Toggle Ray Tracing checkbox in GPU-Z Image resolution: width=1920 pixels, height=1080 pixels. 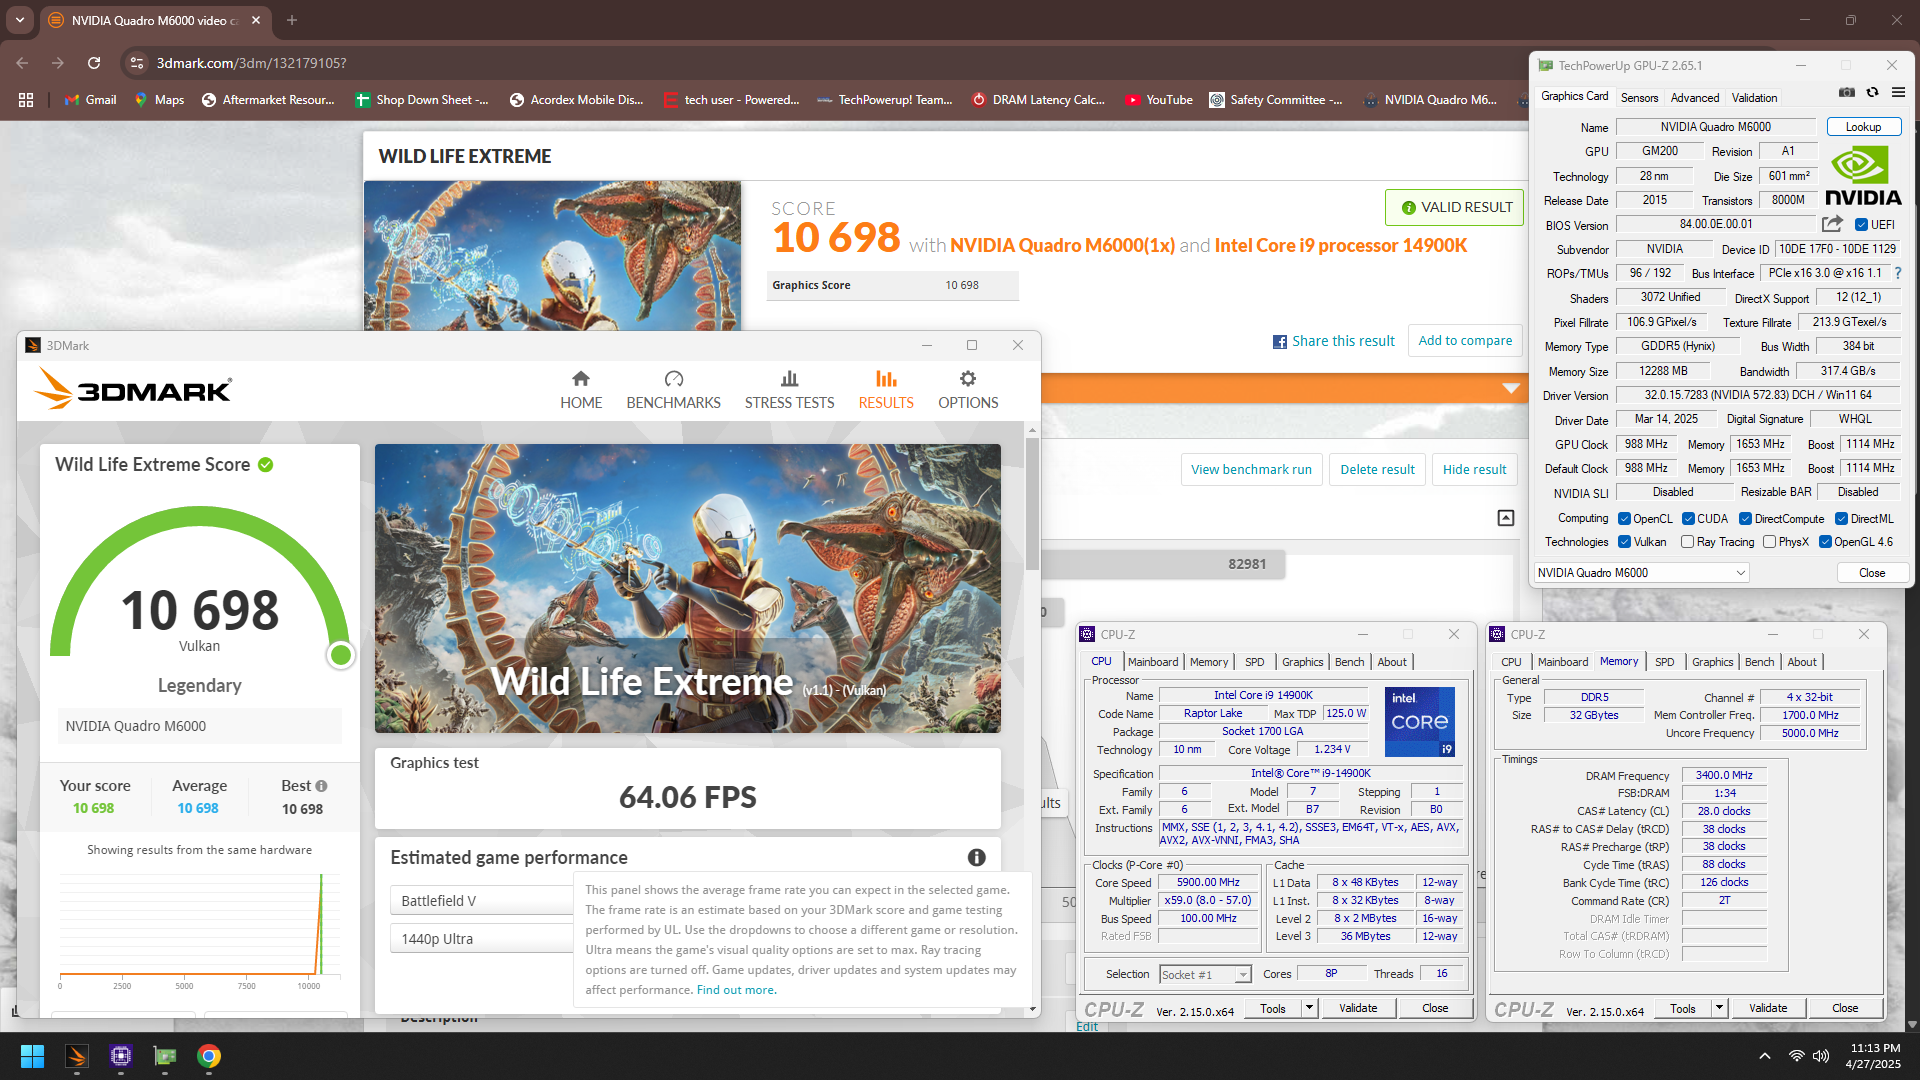pyautogui.click(x=1688, y=542)
